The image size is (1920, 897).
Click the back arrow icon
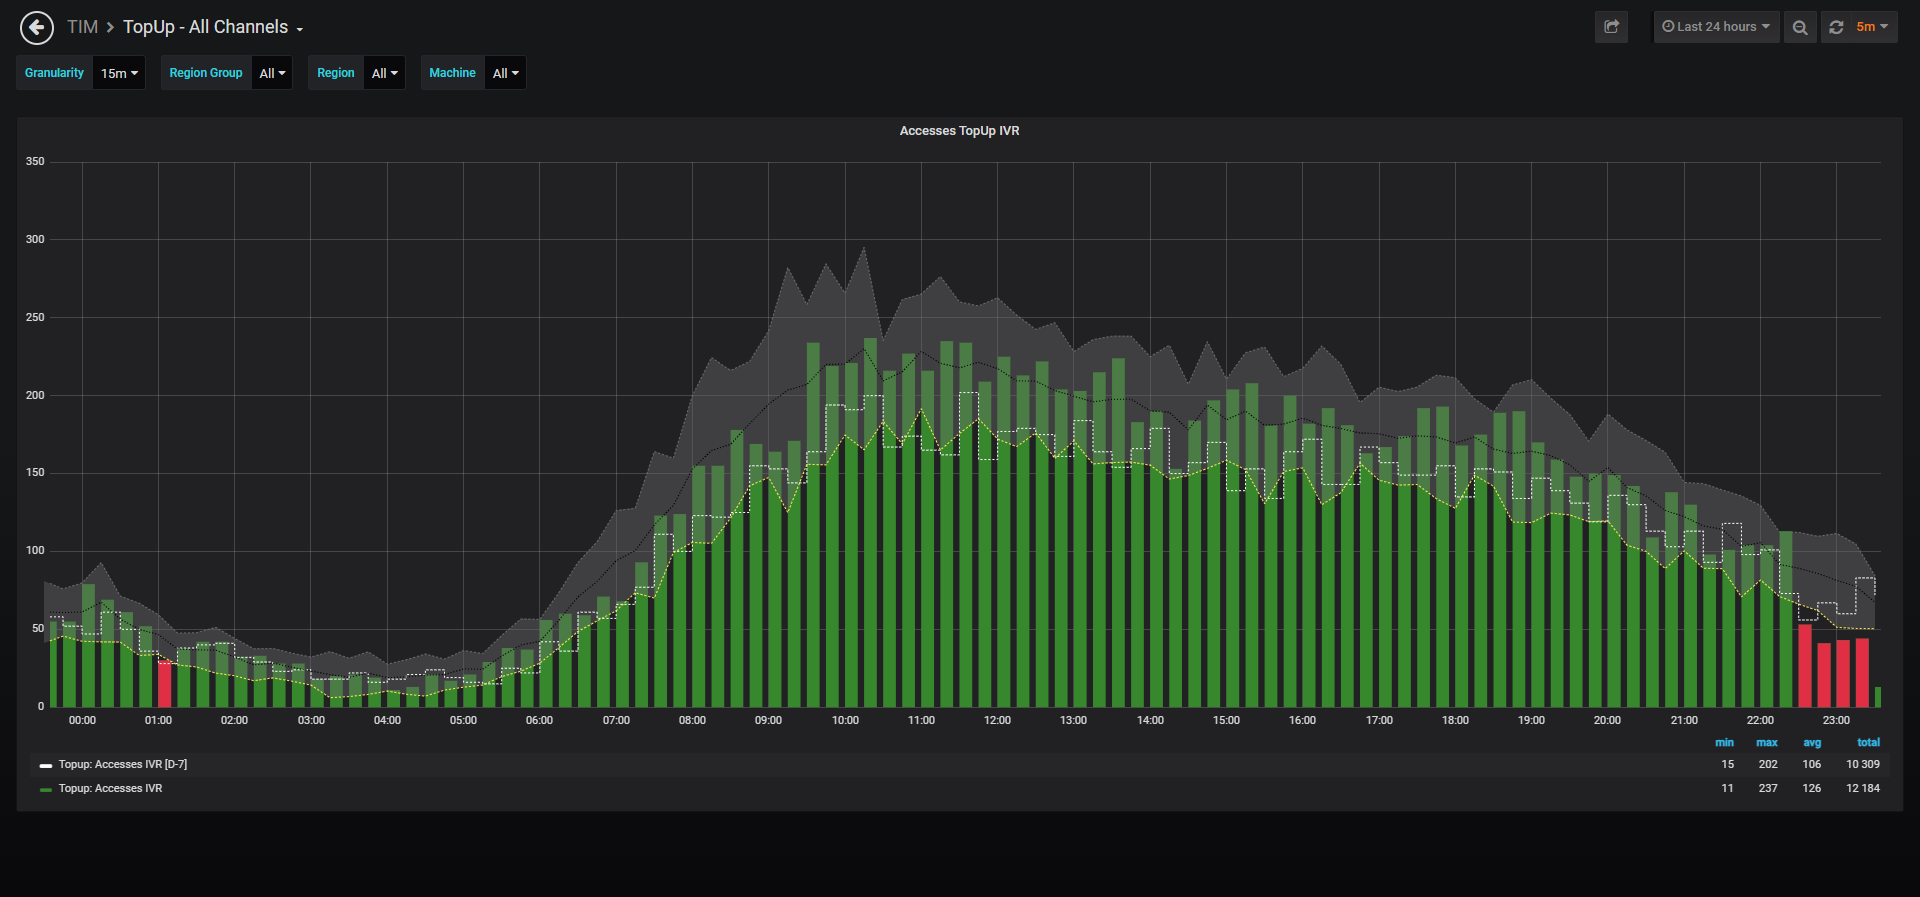[x=37, y=27]
